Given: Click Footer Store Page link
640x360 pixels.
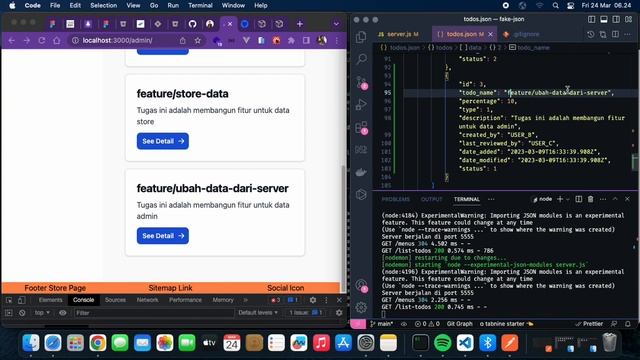Looking at the screenshot, I should tap(55, 288).
